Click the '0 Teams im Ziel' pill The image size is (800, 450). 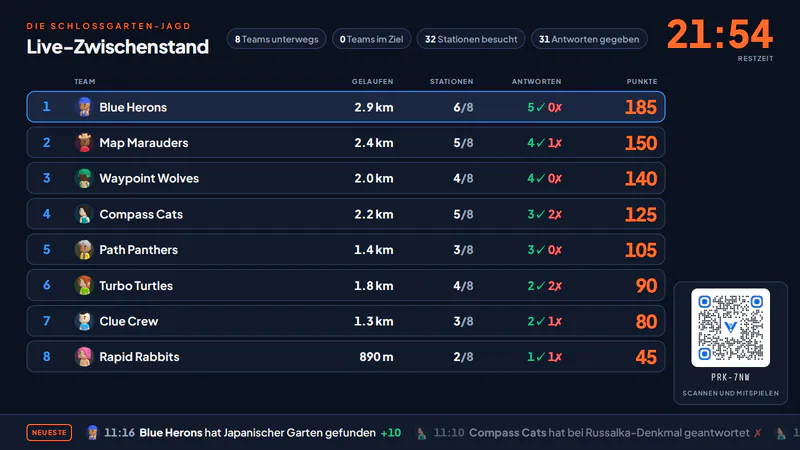pyautogui.click(x=371, y=39)
